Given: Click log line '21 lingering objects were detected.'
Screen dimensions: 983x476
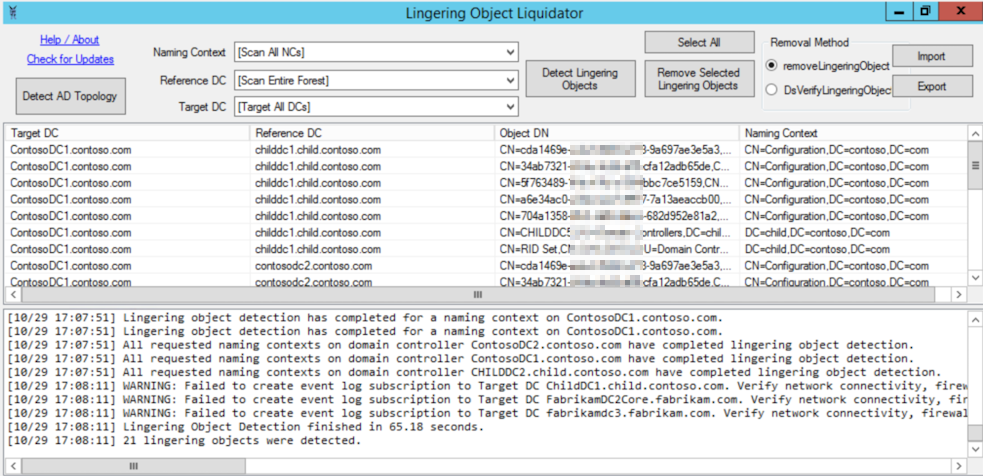Looking at the screenshot, I should (x=184, y=441).
